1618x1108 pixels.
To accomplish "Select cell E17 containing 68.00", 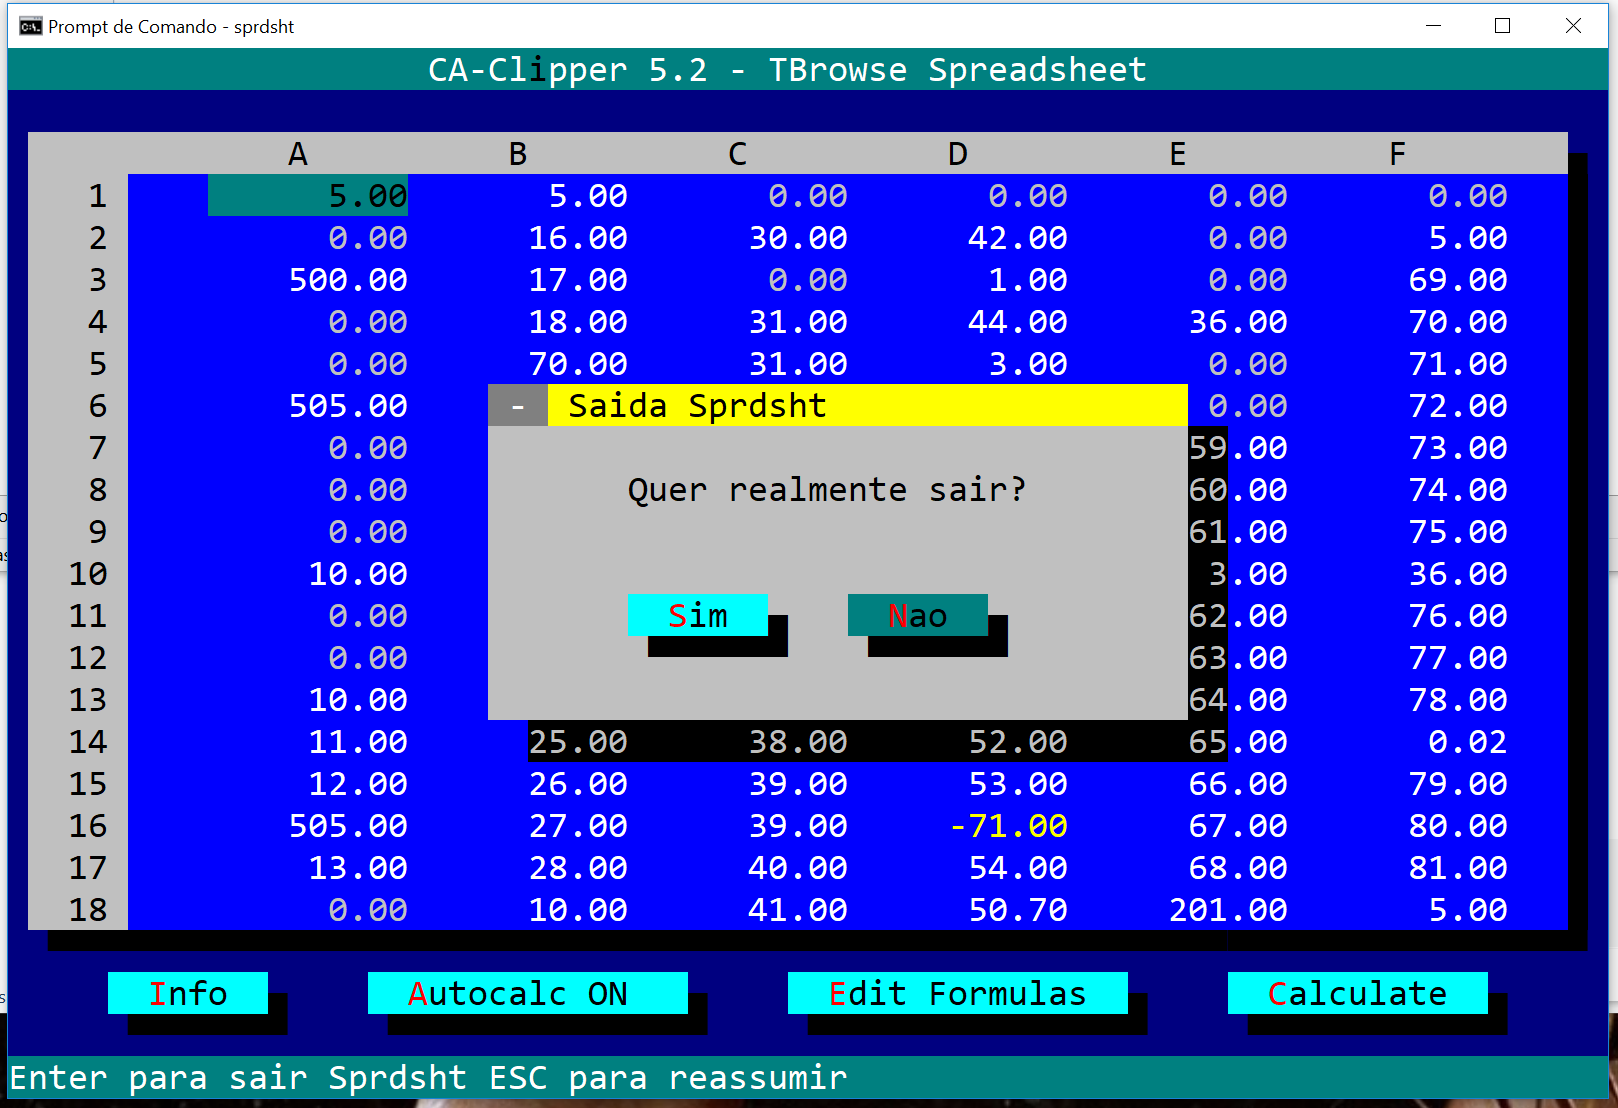I will (1238, 867).
